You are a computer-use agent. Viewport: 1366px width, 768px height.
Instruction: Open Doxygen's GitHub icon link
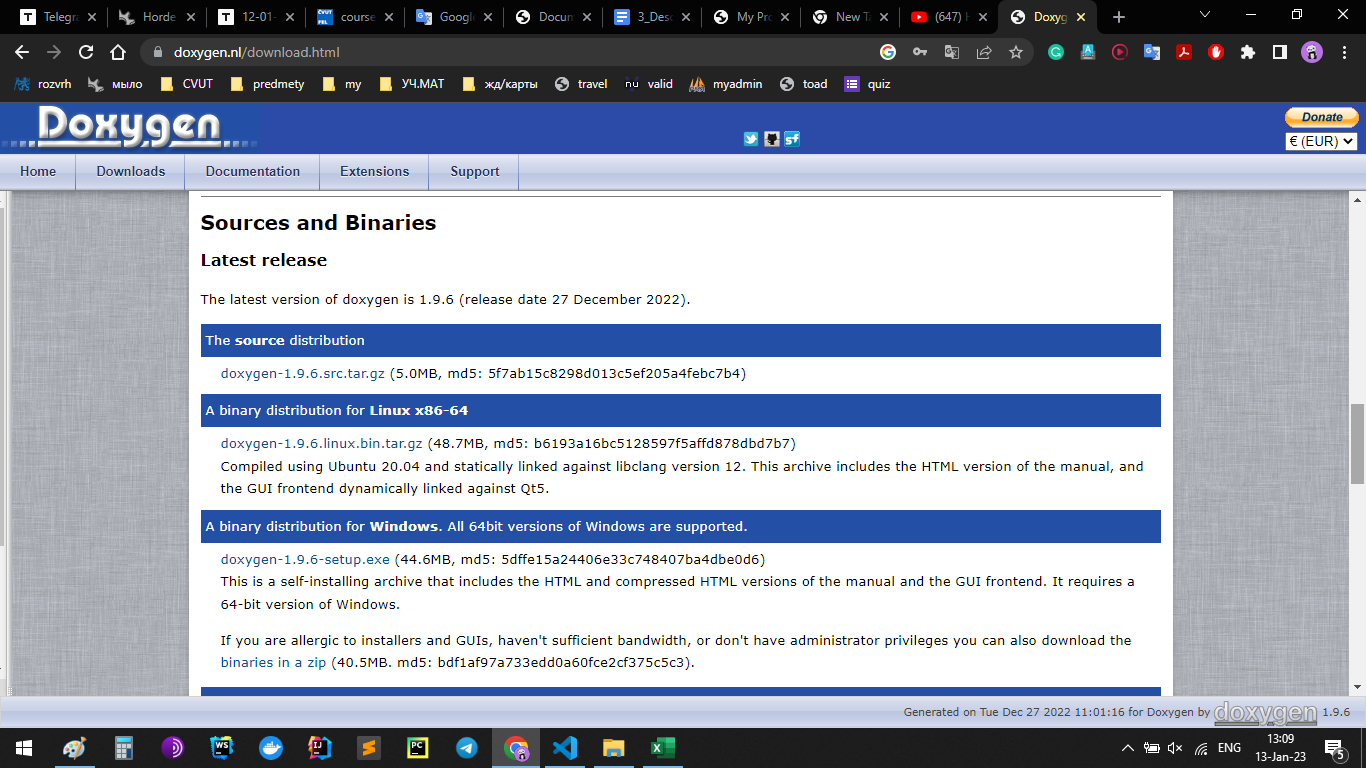[771, 139]
